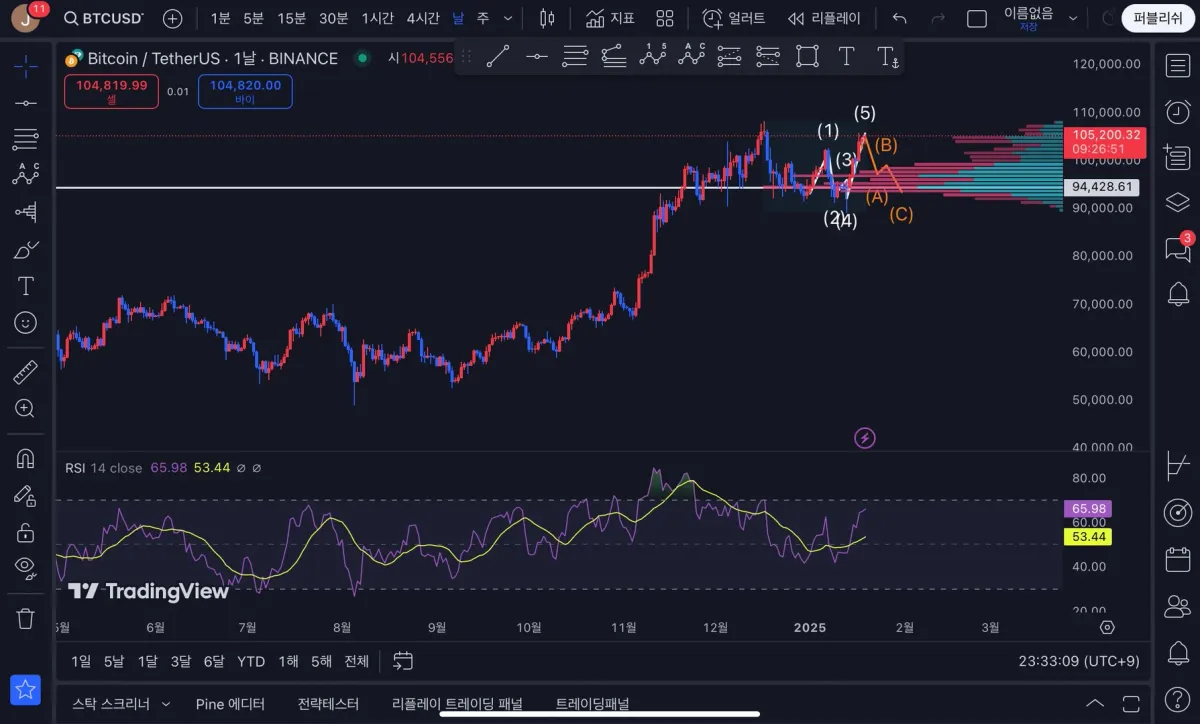Select the brush drawing tool
Image resolution: width=1200 pixels, height=724 pixels.
(26, 249)
